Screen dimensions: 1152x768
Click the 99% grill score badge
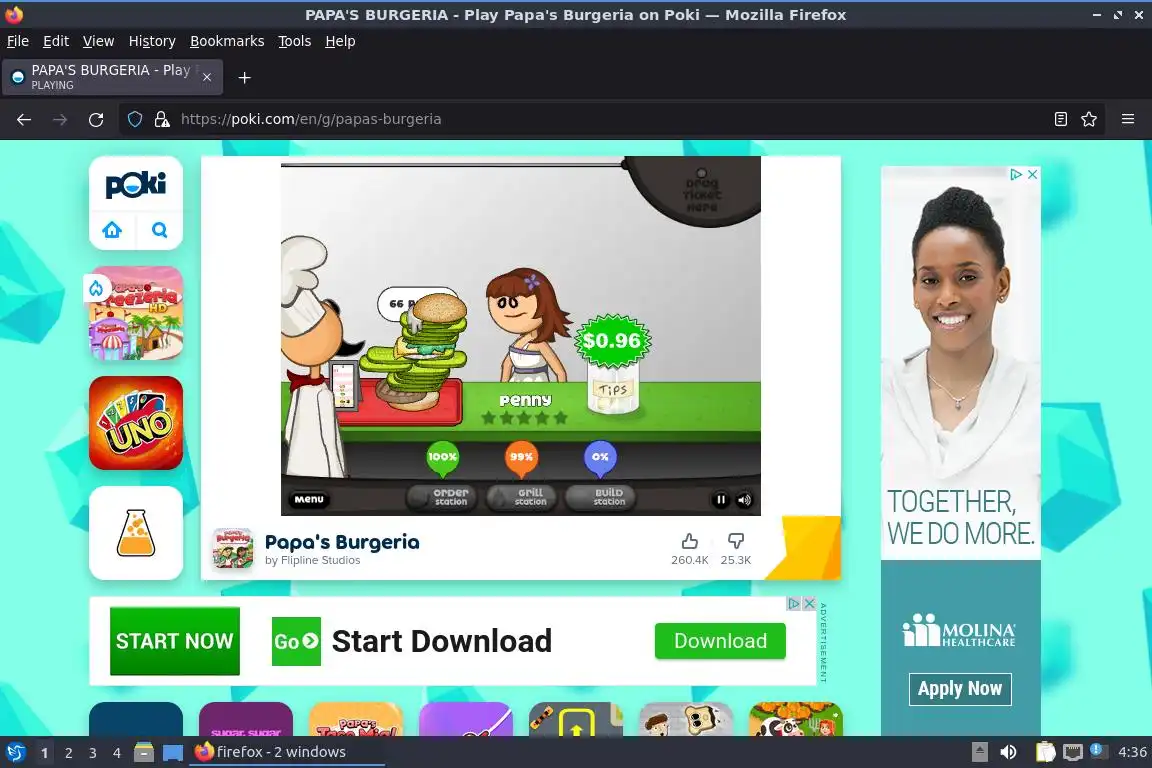click(x=521, y=457)
